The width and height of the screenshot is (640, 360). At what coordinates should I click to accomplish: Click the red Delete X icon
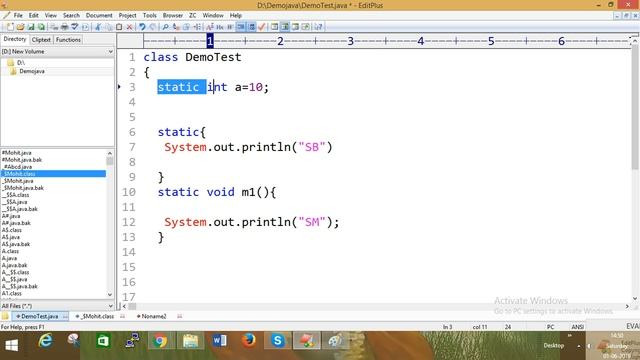pos(129,27)
